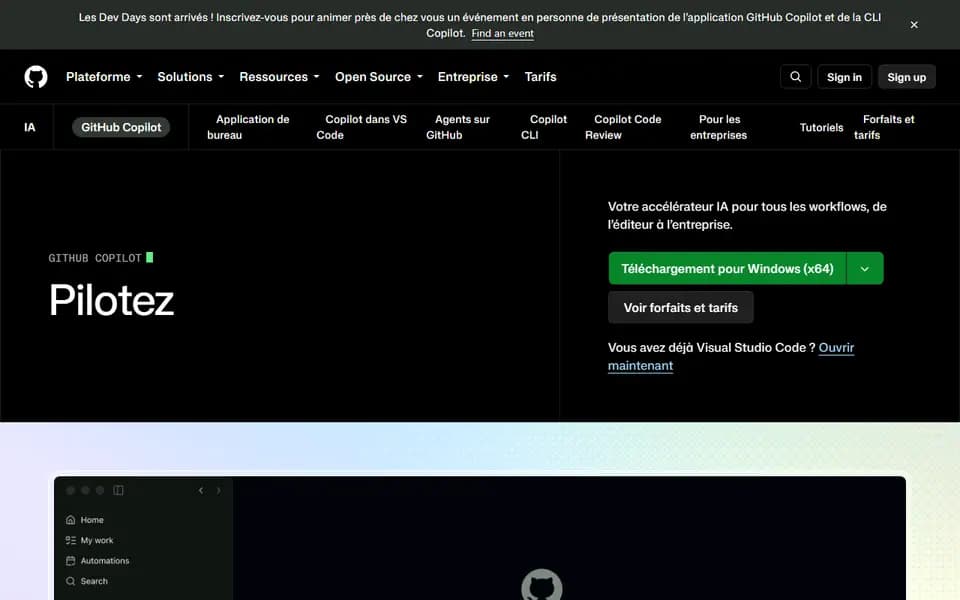960x600 pixels.
Task: Expand the Ressources menu
Action: pos(279,77)
